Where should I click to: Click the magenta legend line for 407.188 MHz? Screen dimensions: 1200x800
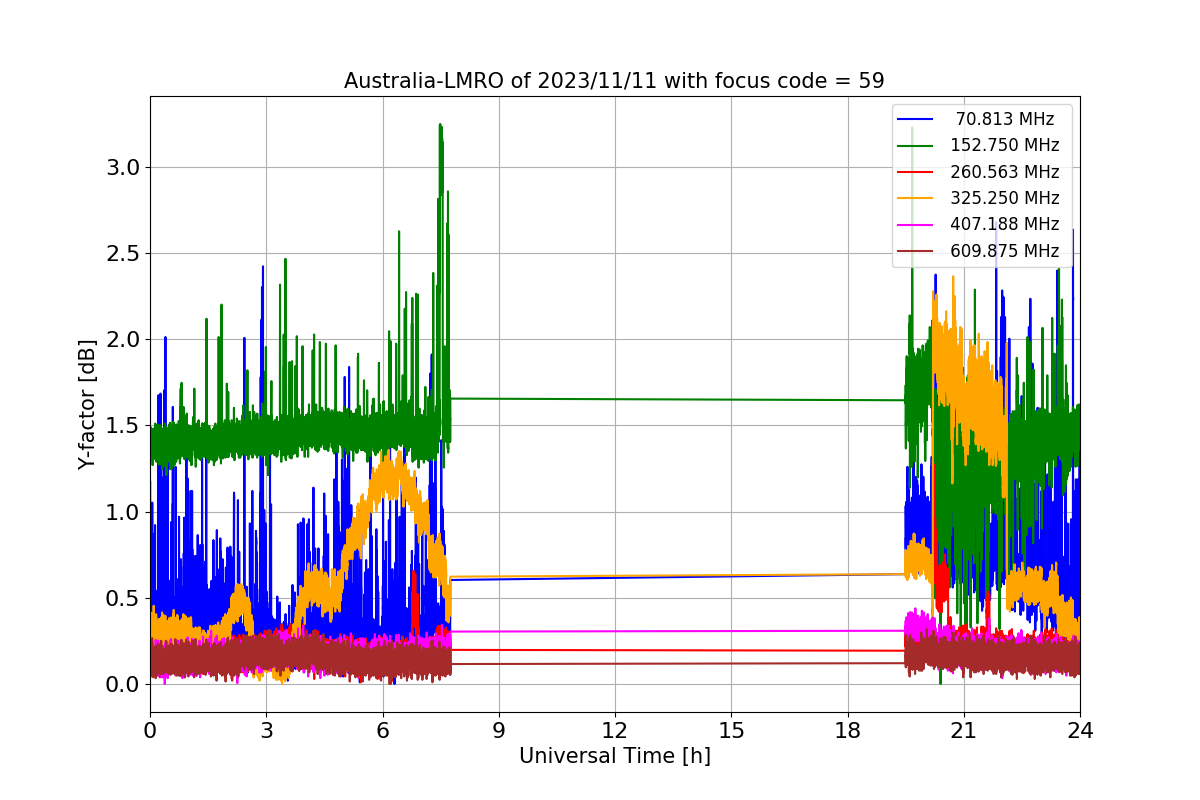pyautogui.click(x=916, y=225)
